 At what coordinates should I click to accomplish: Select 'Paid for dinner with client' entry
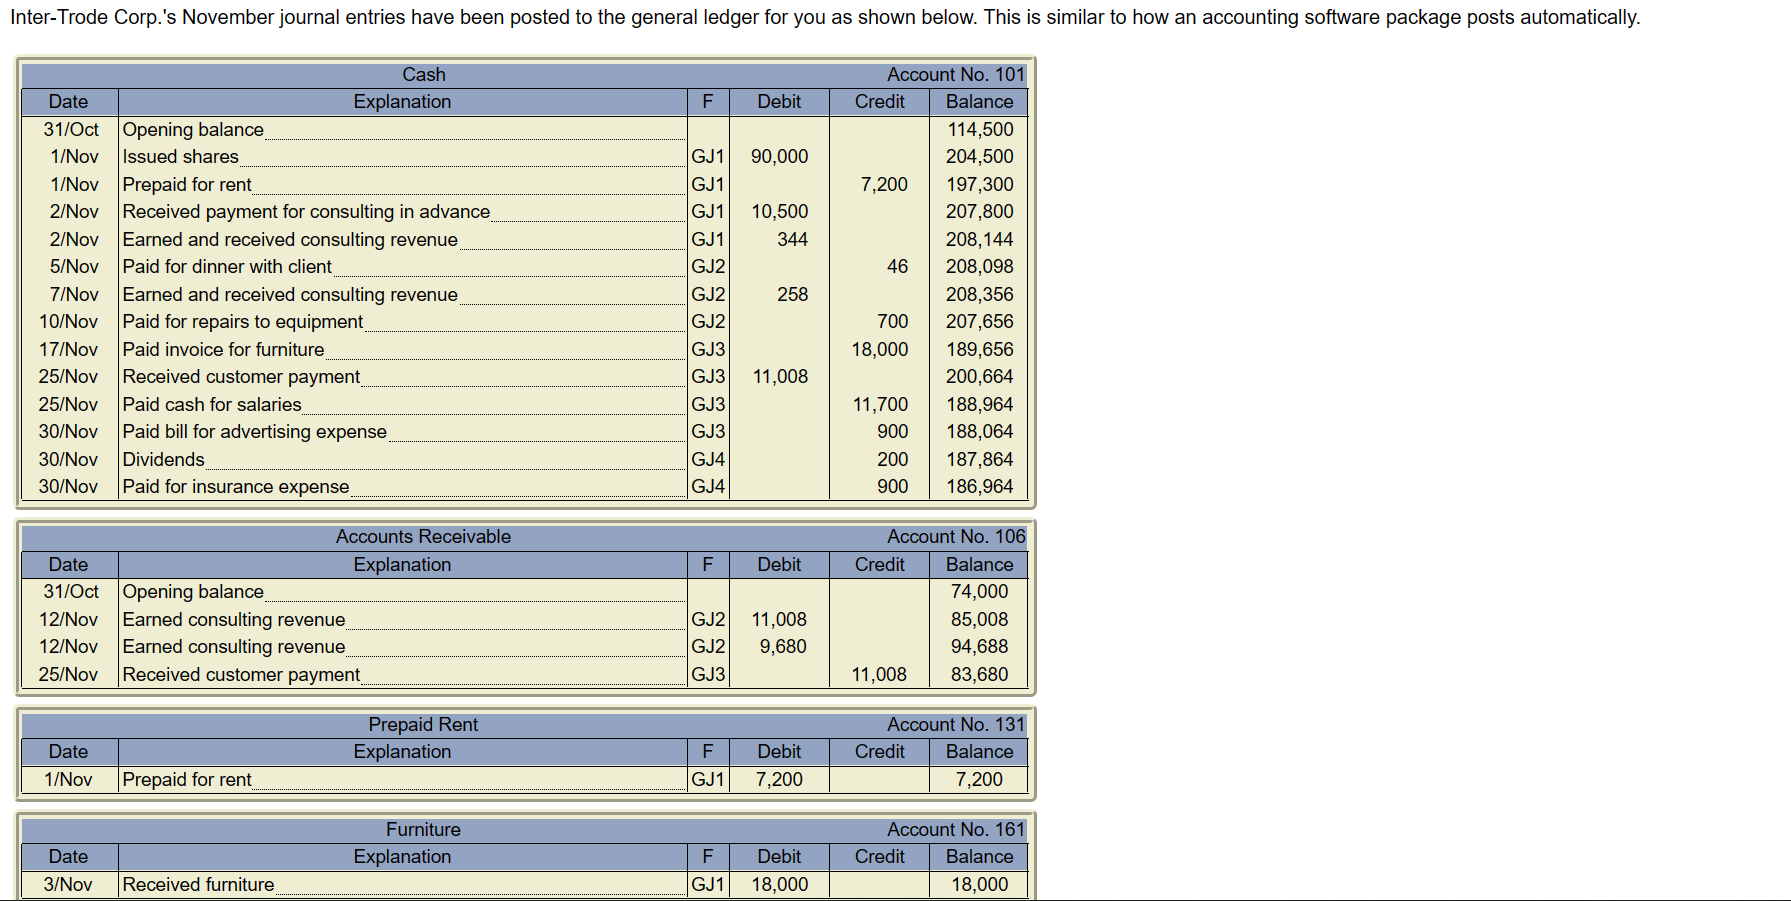(227, 267)
